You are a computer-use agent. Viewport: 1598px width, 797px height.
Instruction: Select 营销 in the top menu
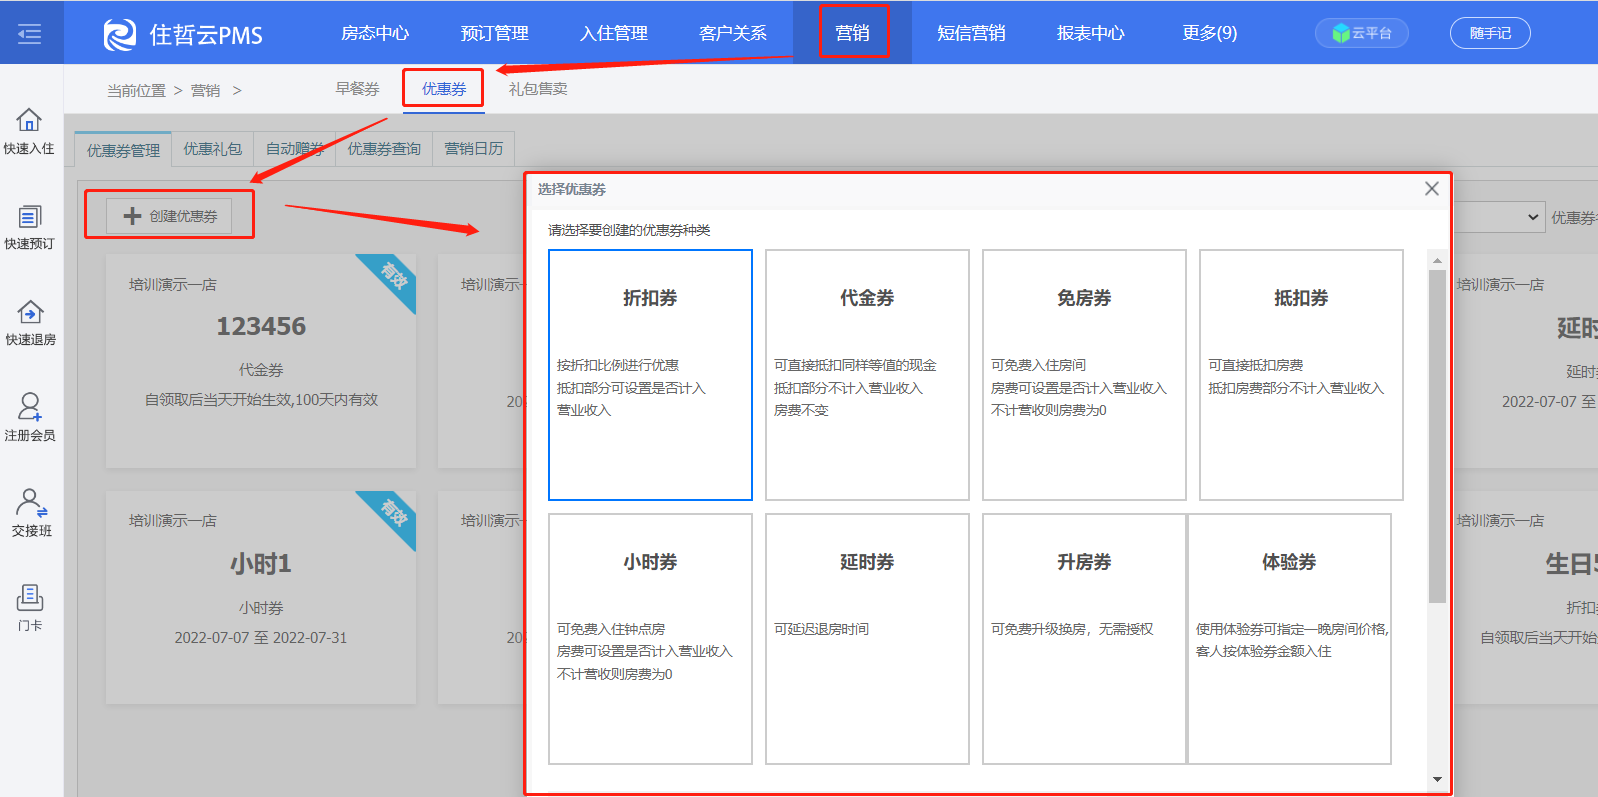coord(853,33)
